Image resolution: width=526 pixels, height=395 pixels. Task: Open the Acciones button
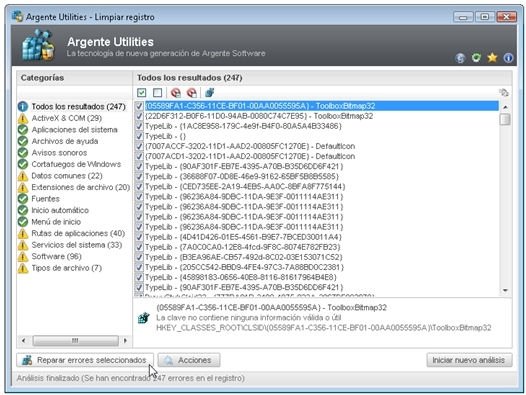[189, 360]
